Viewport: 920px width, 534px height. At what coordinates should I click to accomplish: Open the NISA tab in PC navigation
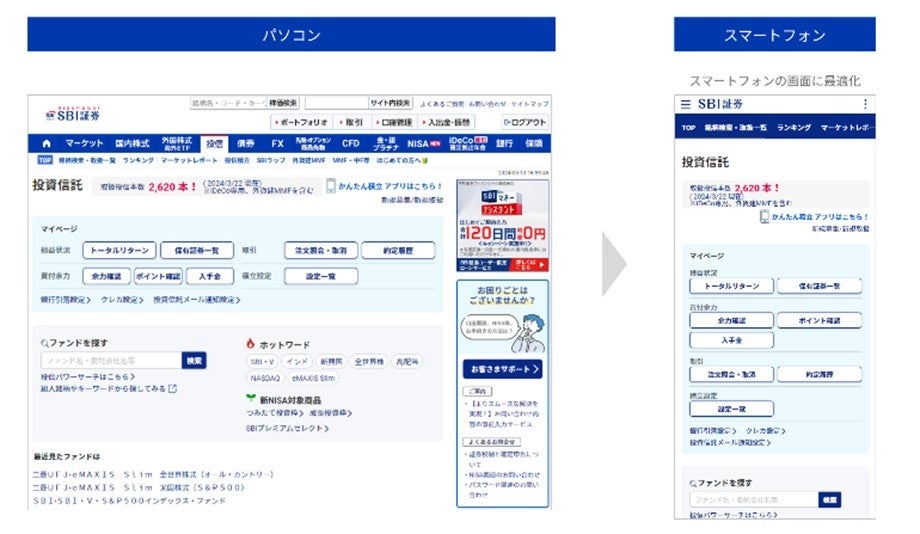423,143
